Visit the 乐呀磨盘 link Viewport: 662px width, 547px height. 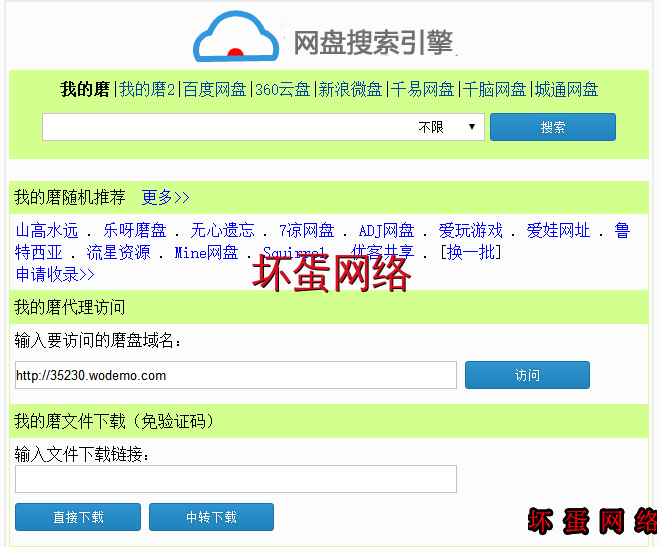[x=135, y=230]
